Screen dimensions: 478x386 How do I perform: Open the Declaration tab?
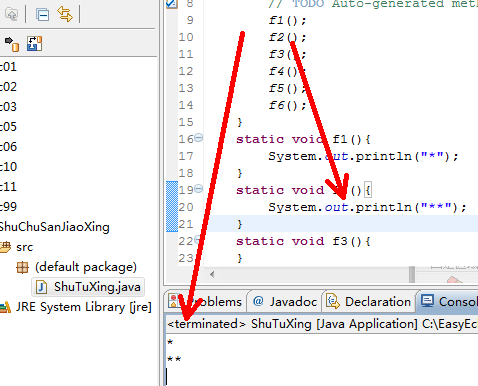pyautogui.click(x=369, y=302)
